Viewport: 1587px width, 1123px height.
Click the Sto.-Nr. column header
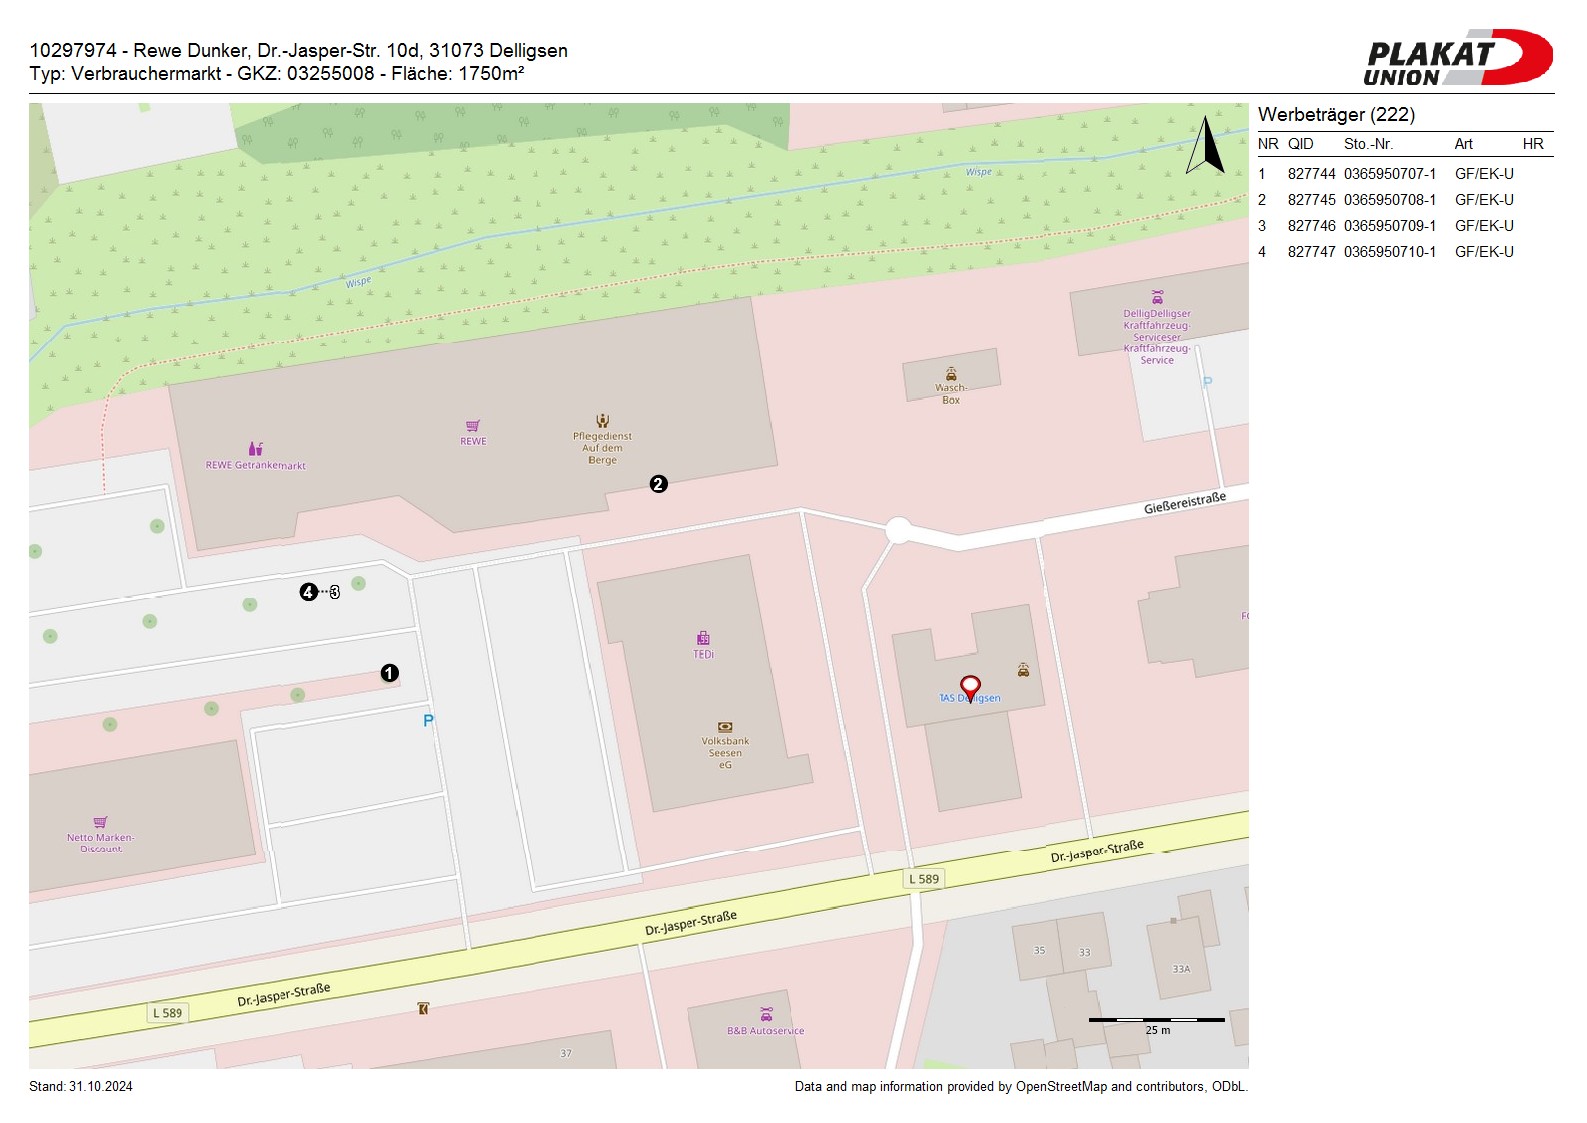pos(1368,144)
